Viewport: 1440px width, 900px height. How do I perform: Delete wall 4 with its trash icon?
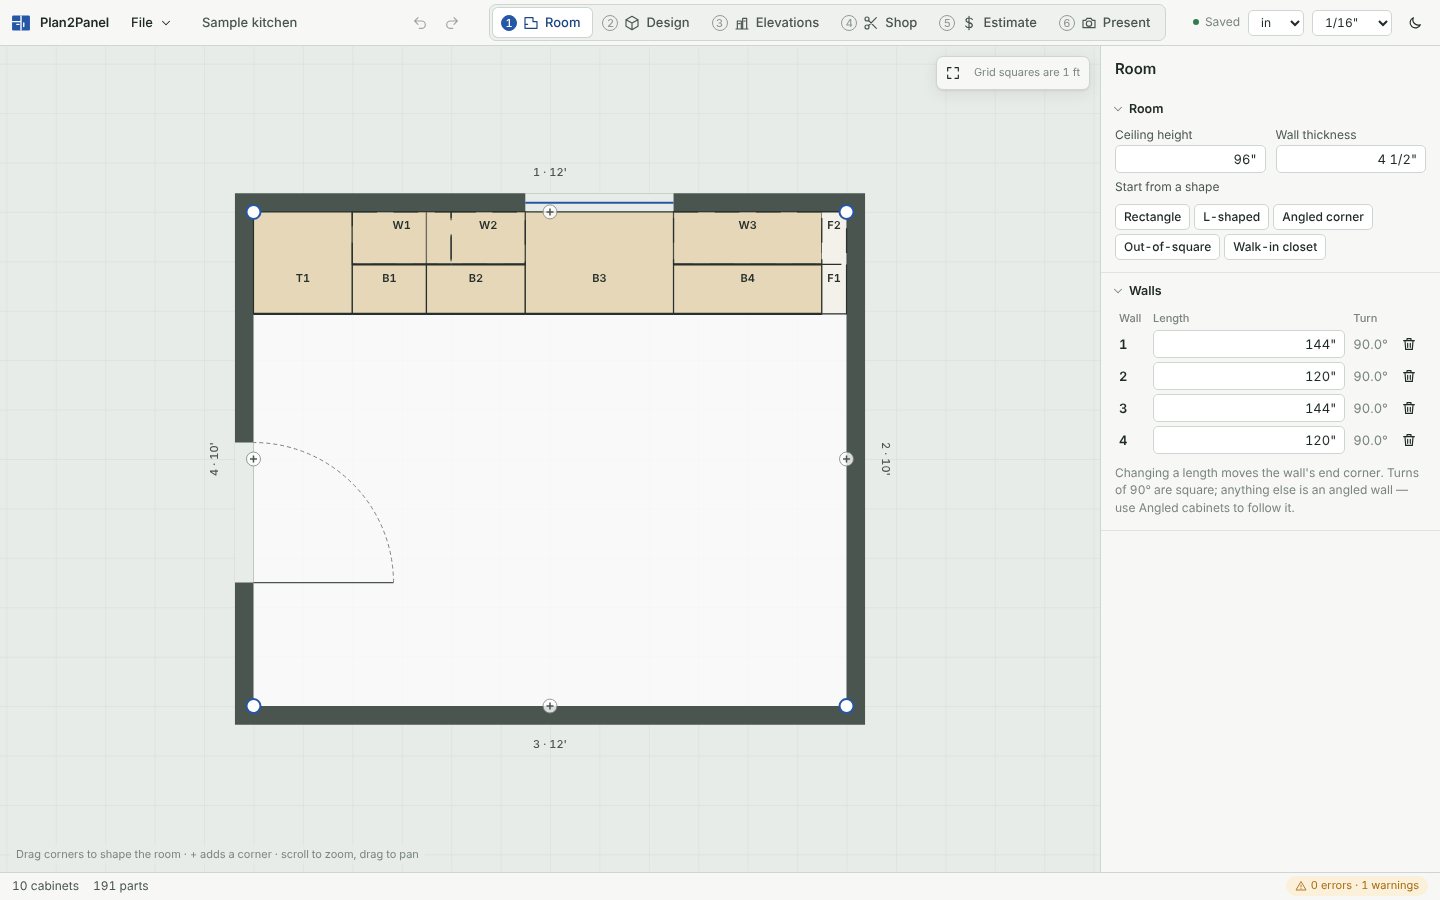(x=1409, y=440)
